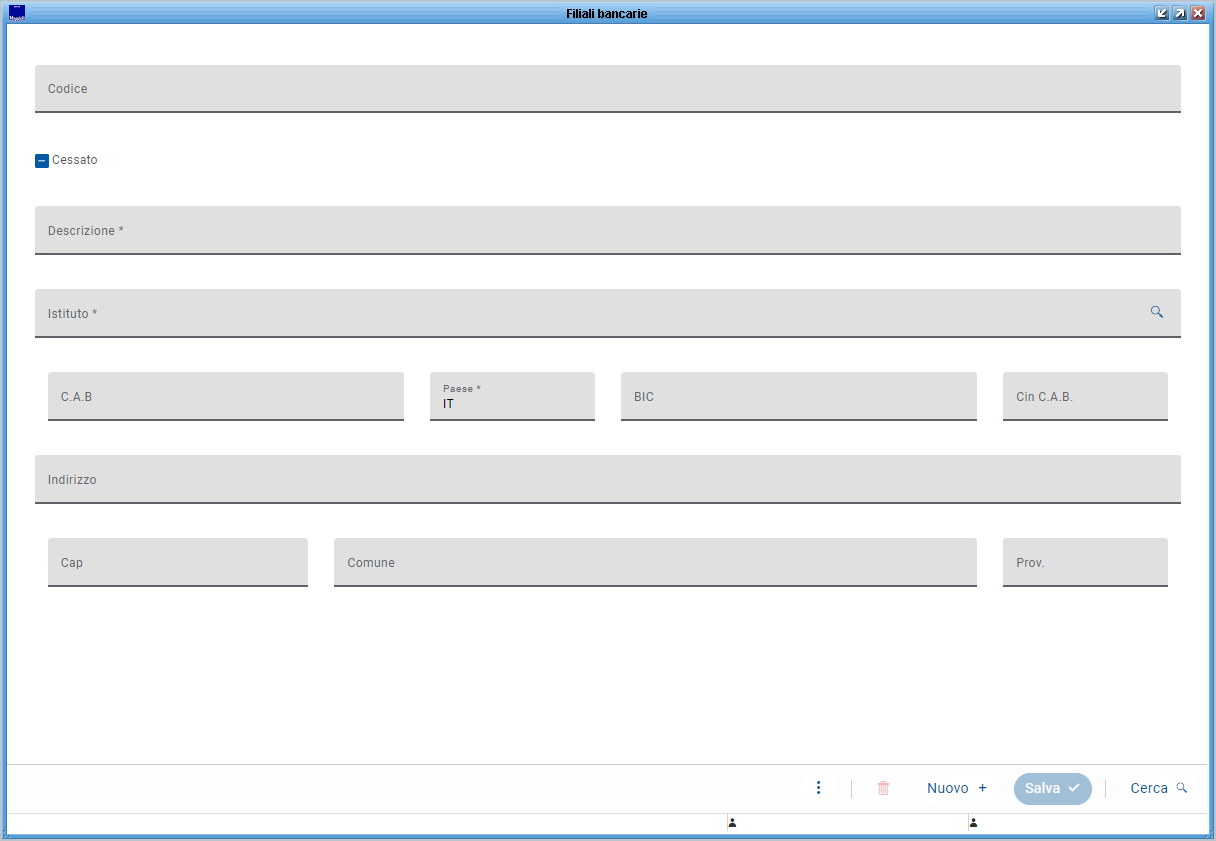The image size is (1216, 841).
Task: Focus the BIC input field
Action: pyautogui.click(x=799, y=397)
